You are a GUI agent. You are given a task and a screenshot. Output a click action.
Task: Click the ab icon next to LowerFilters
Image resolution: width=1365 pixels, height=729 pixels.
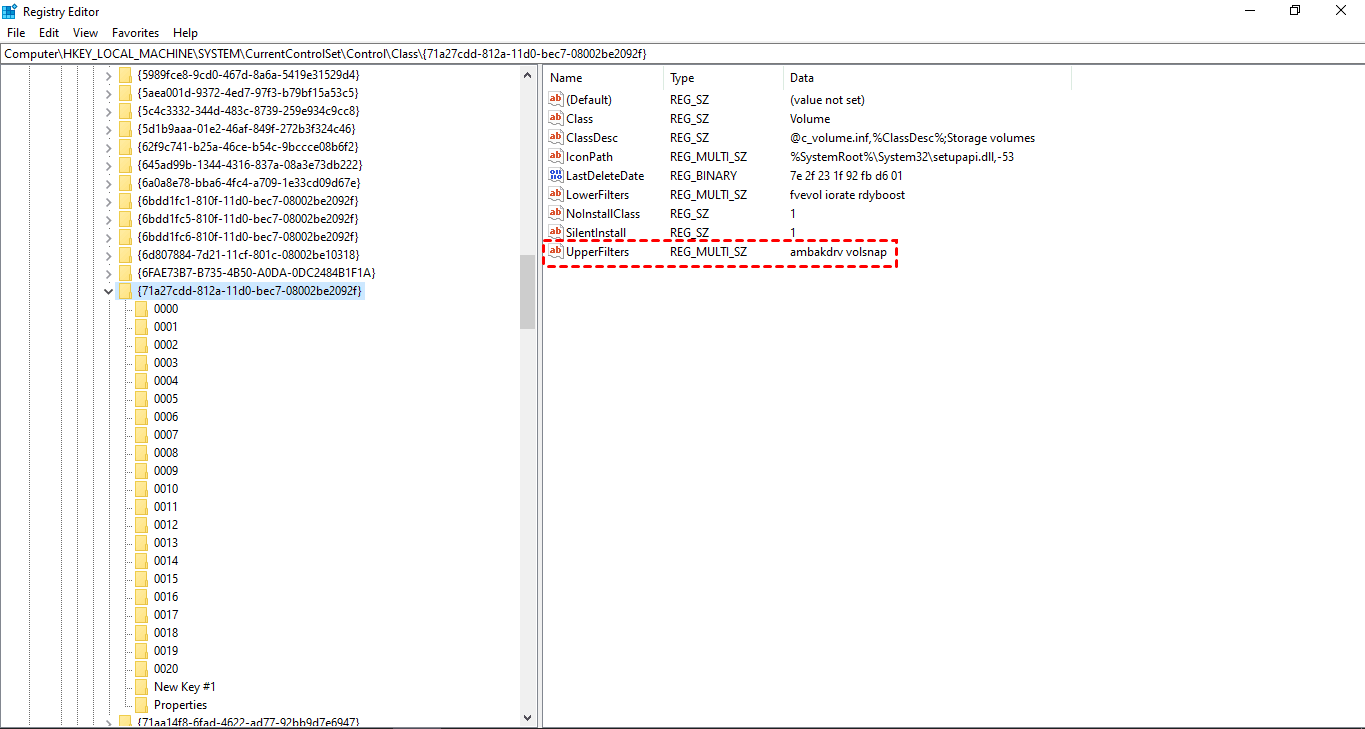point(555,194)
